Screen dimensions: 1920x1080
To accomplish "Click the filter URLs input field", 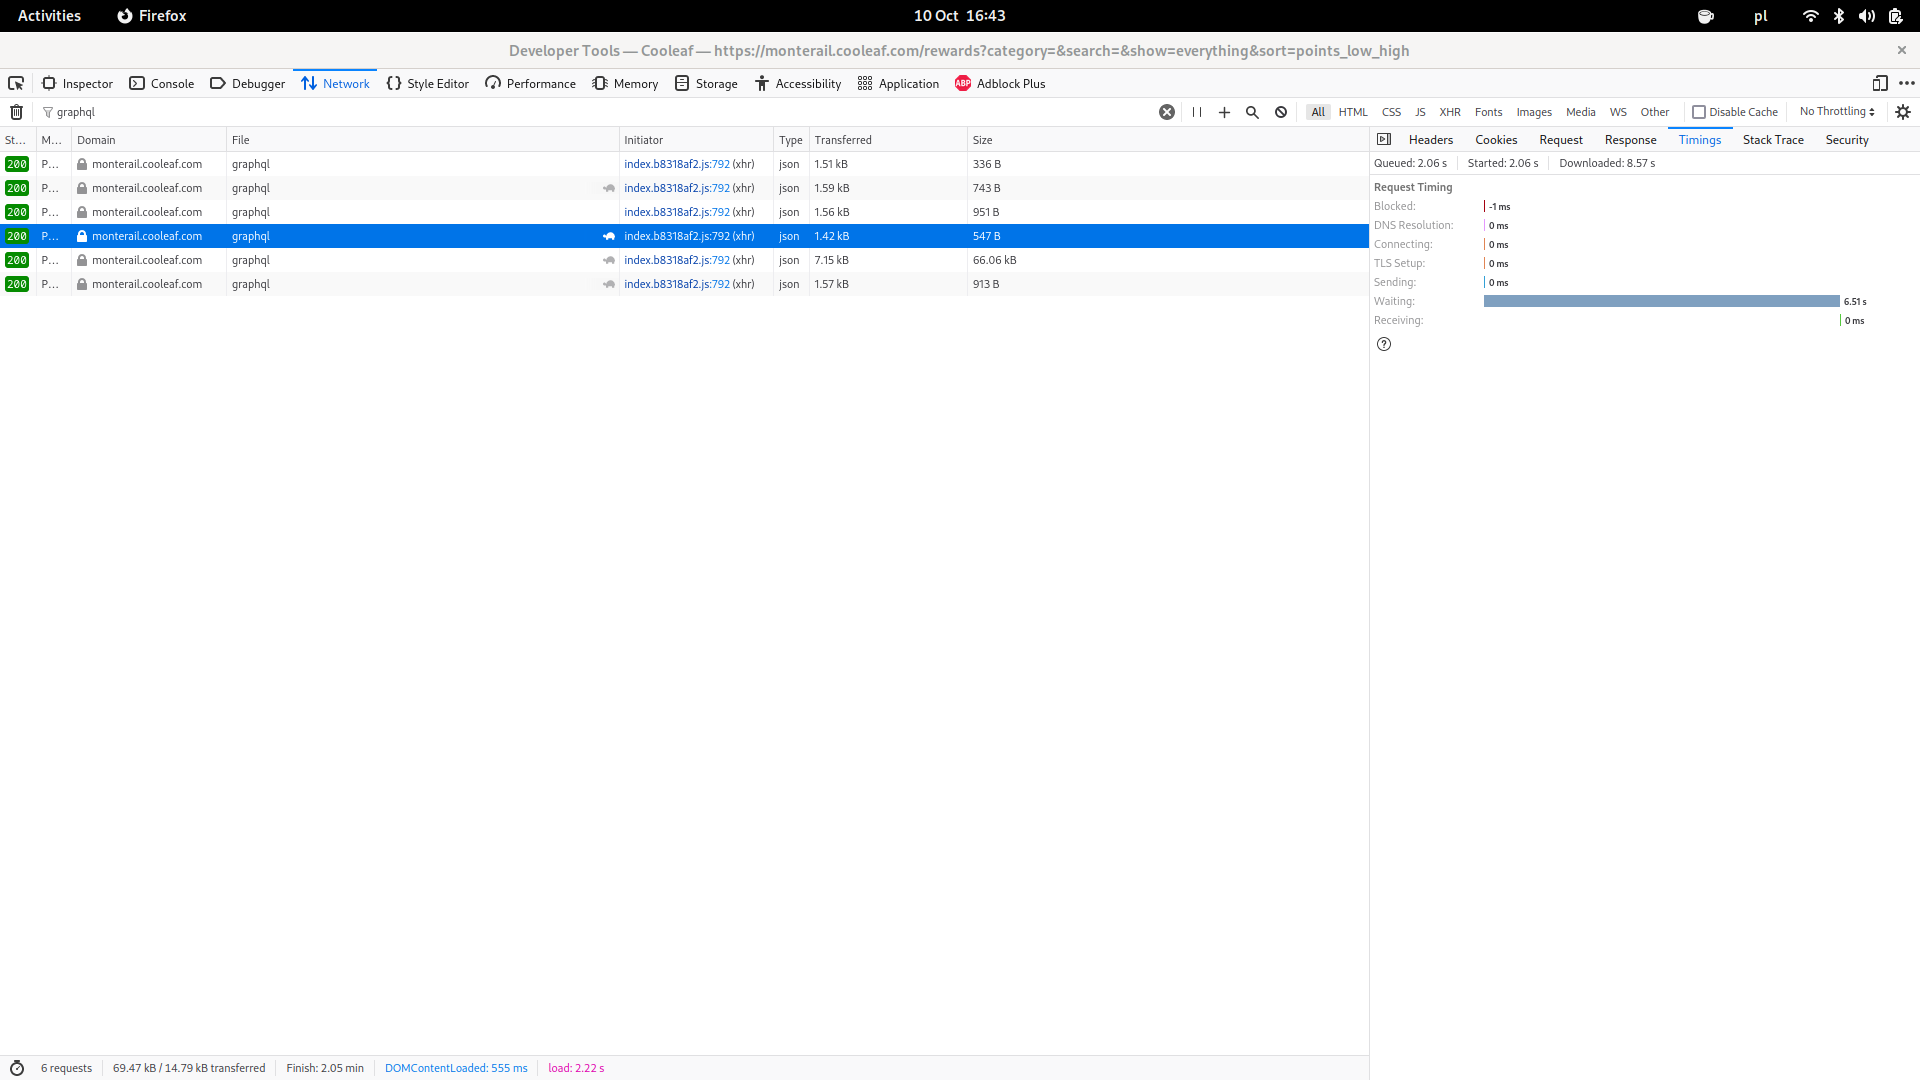I will 600,112.
